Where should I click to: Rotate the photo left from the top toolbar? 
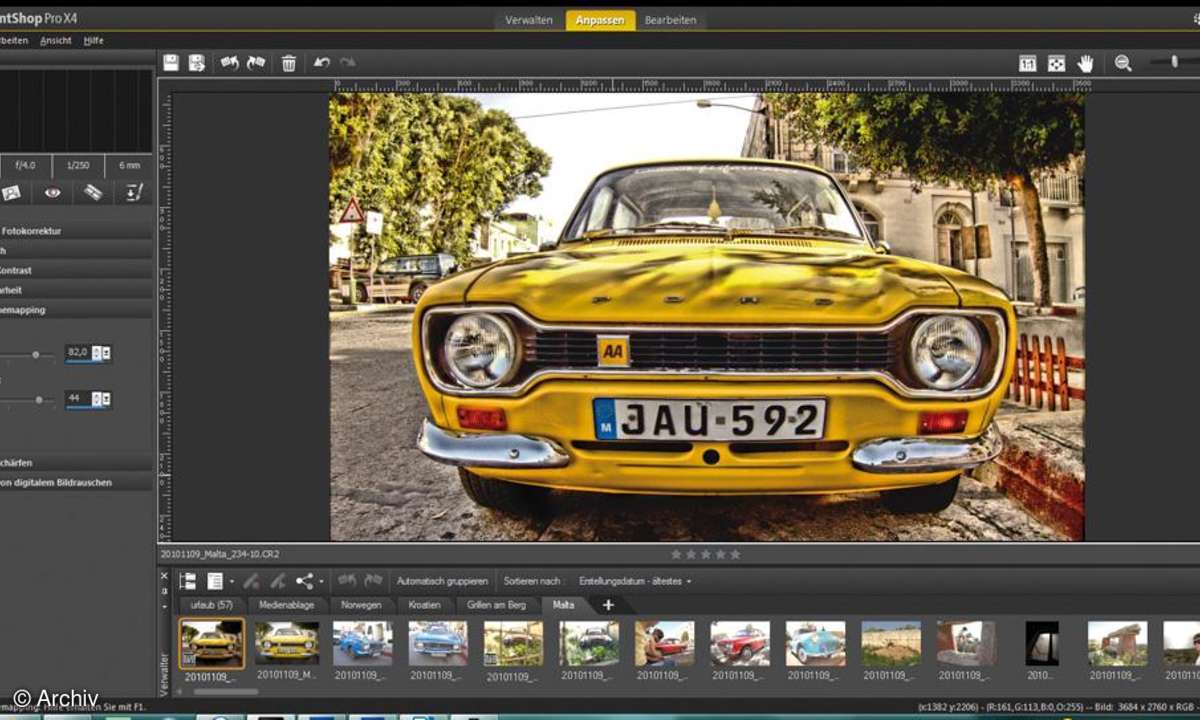(230, 63)
